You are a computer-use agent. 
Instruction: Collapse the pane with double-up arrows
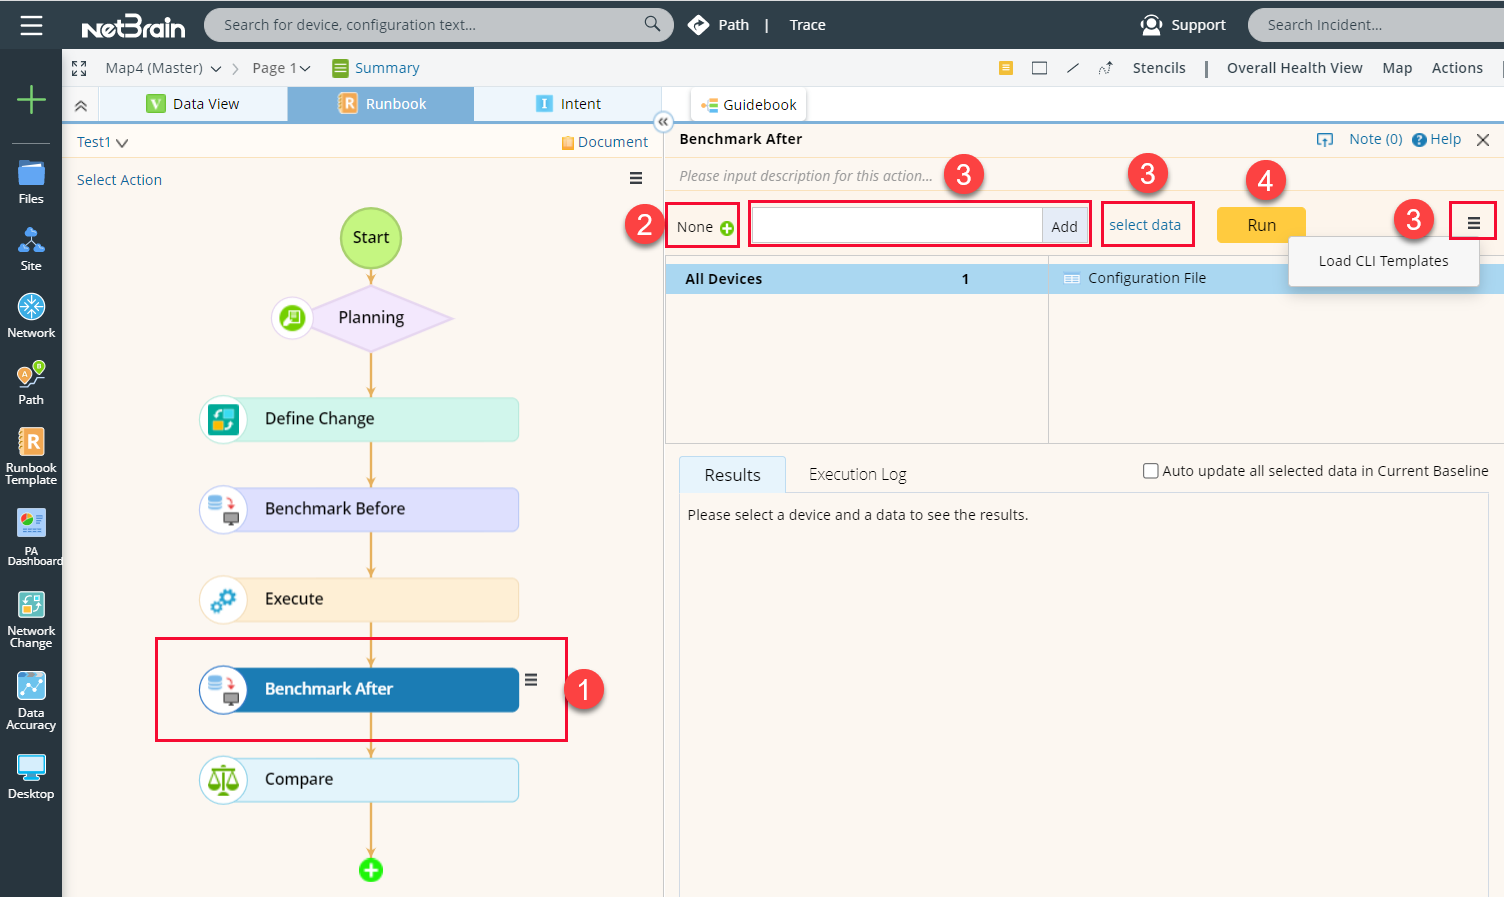[81, 105]
